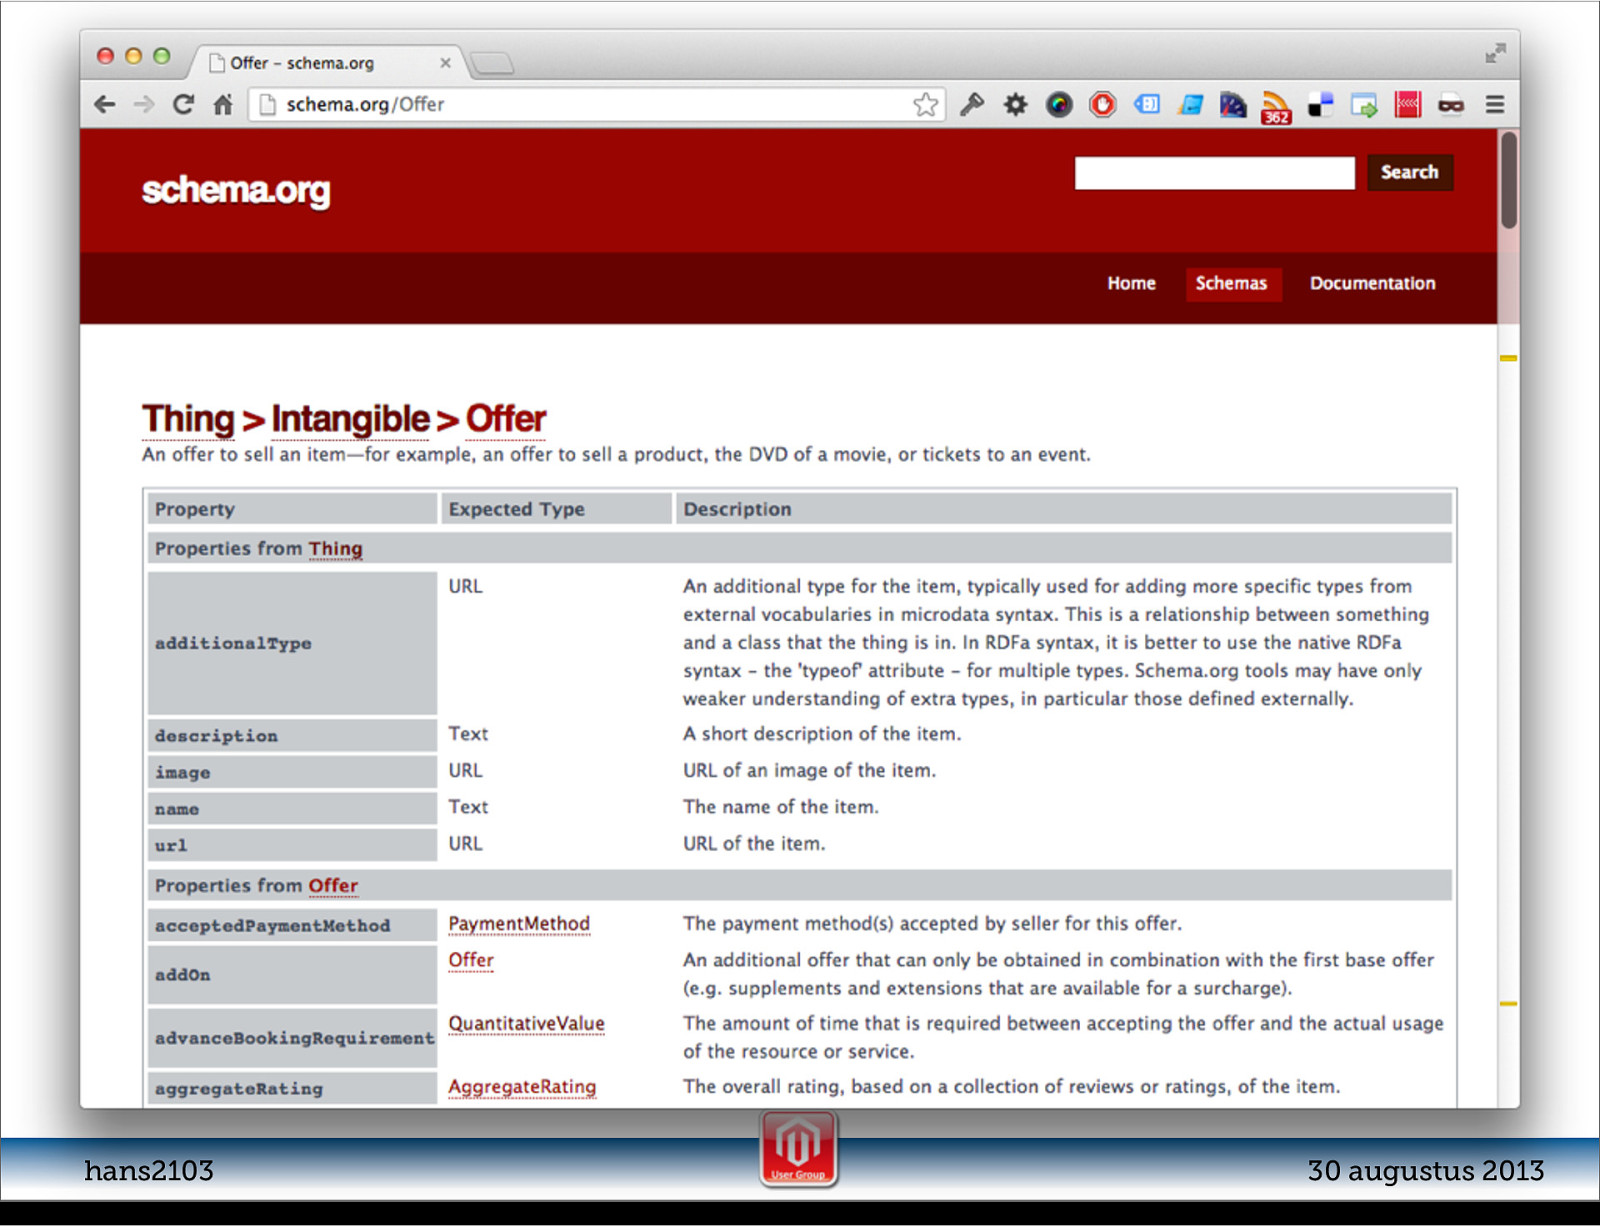
Task: Follow the Offer breadcrumb heading link
Action: point(506,419)
